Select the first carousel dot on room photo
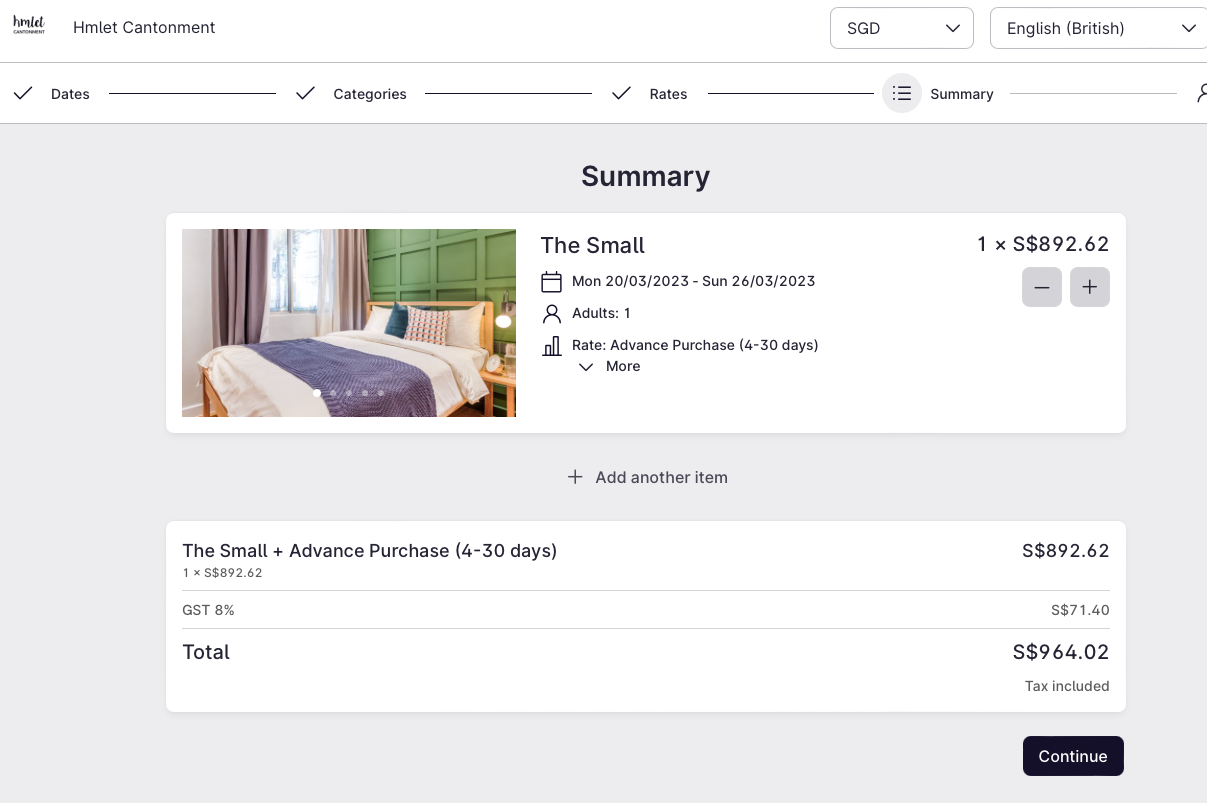The width and height of the screenshot is (1207, 803). [317, 393]
